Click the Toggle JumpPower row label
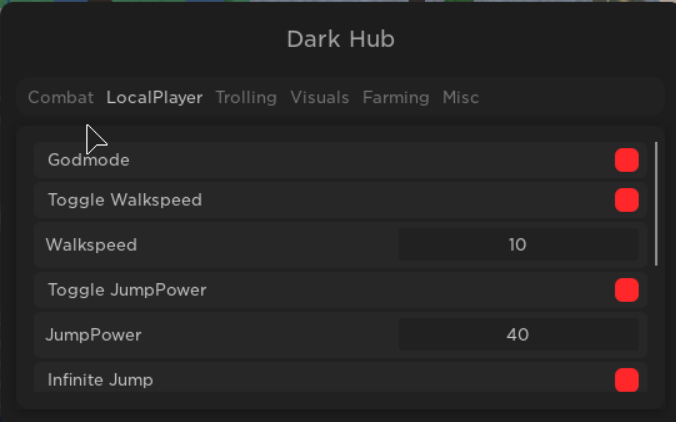 click(x=127, y=290)
